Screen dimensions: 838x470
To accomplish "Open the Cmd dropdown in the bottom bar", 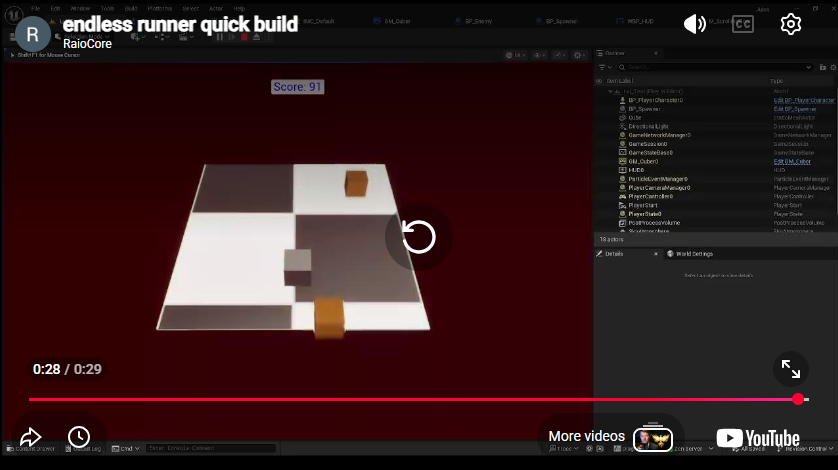I will point(128,448).
